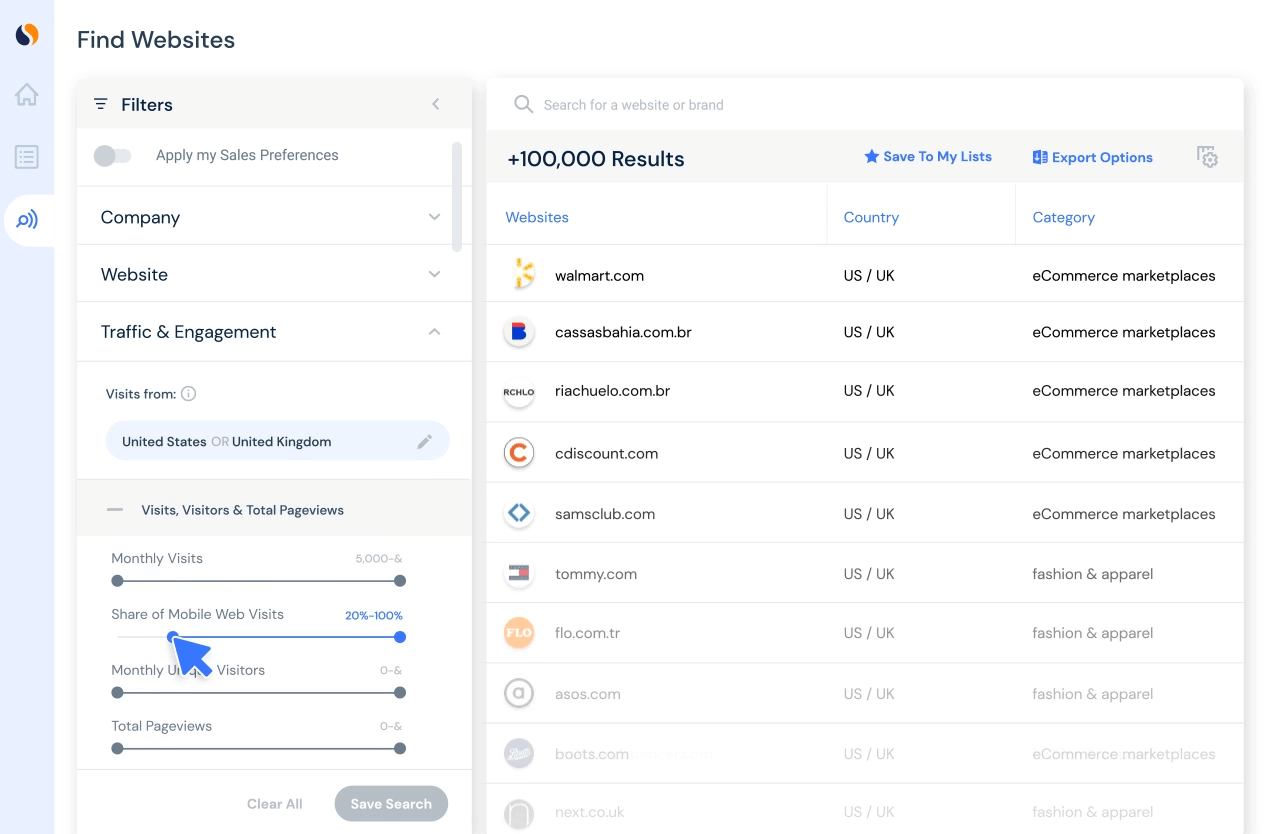The height and width of the screenshot is (834, 1264).
Task: Click the search magnifier icon
Action: click(x=523, y=104)
